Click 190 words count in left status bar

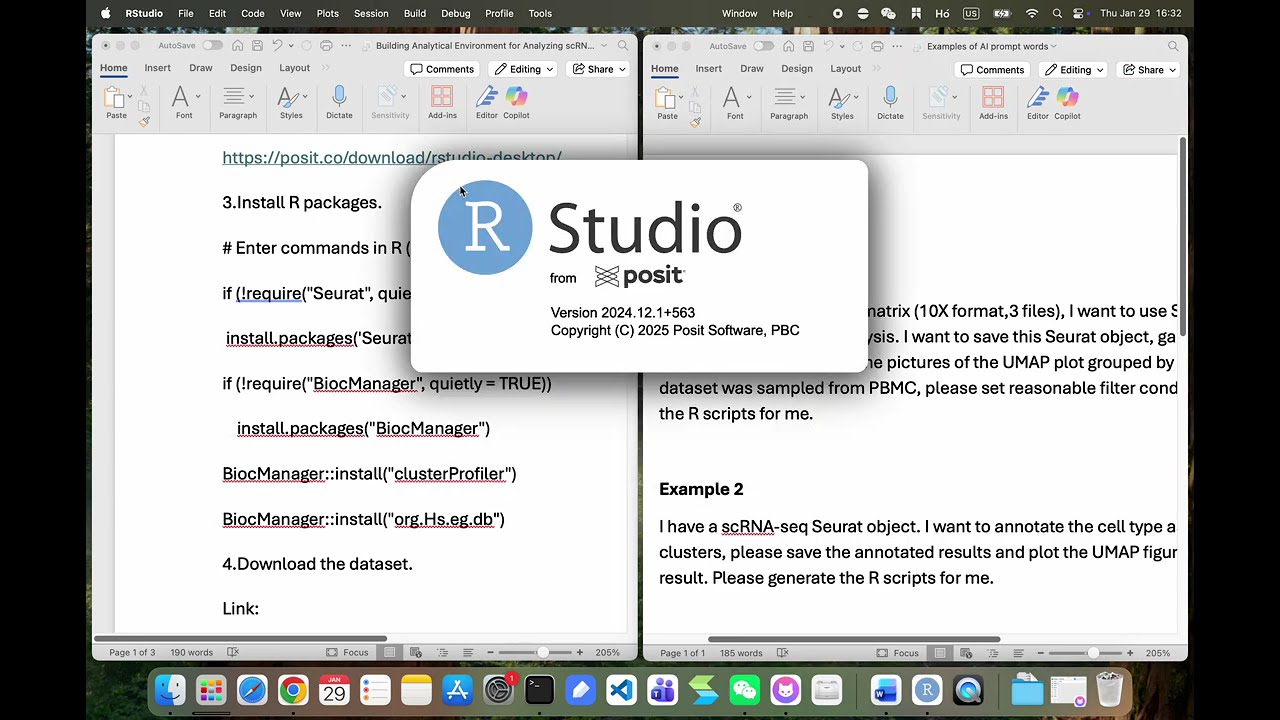click(191, 653)
